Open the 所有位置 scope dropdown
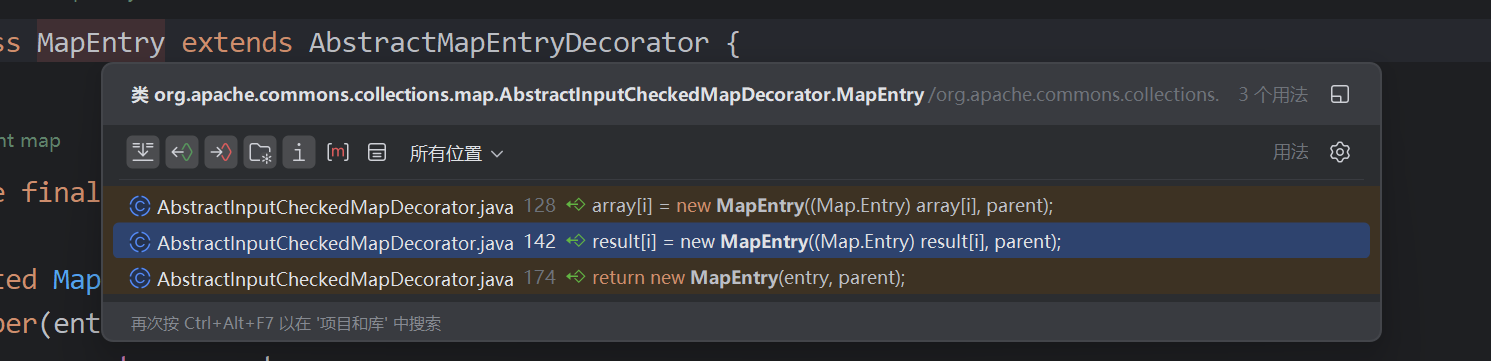 point(456,153)
